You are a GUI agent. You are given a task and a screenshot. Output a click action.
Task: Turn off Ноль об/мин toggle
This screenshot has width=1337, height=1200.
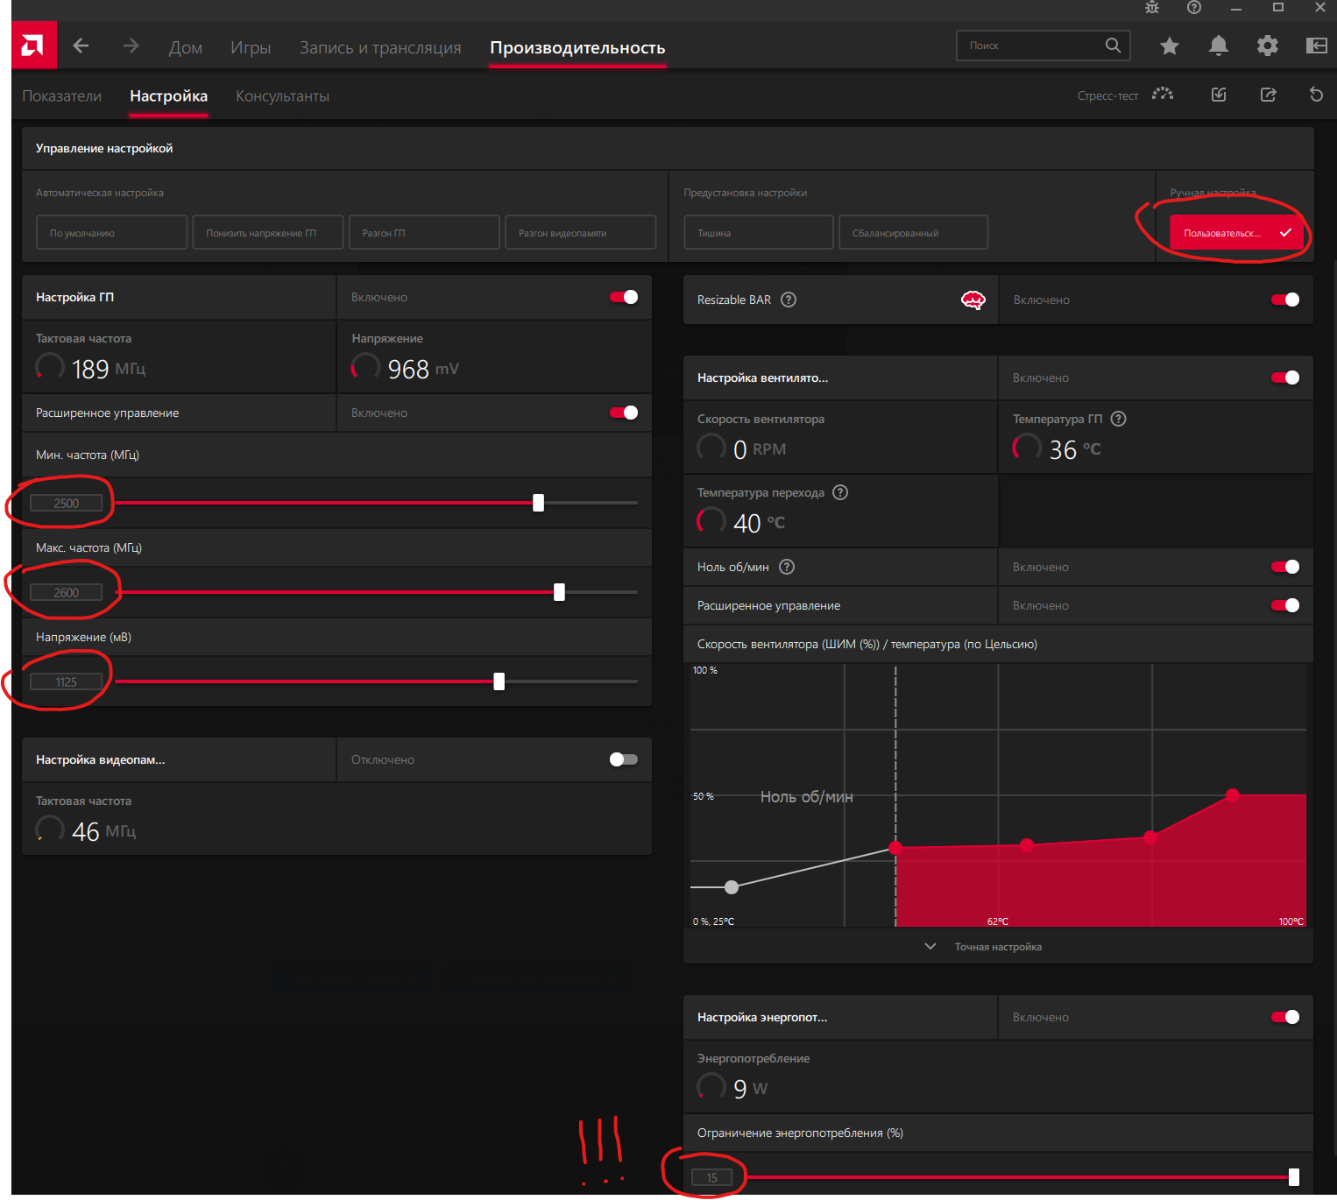pyautogui.click(x=1285, y=567)
